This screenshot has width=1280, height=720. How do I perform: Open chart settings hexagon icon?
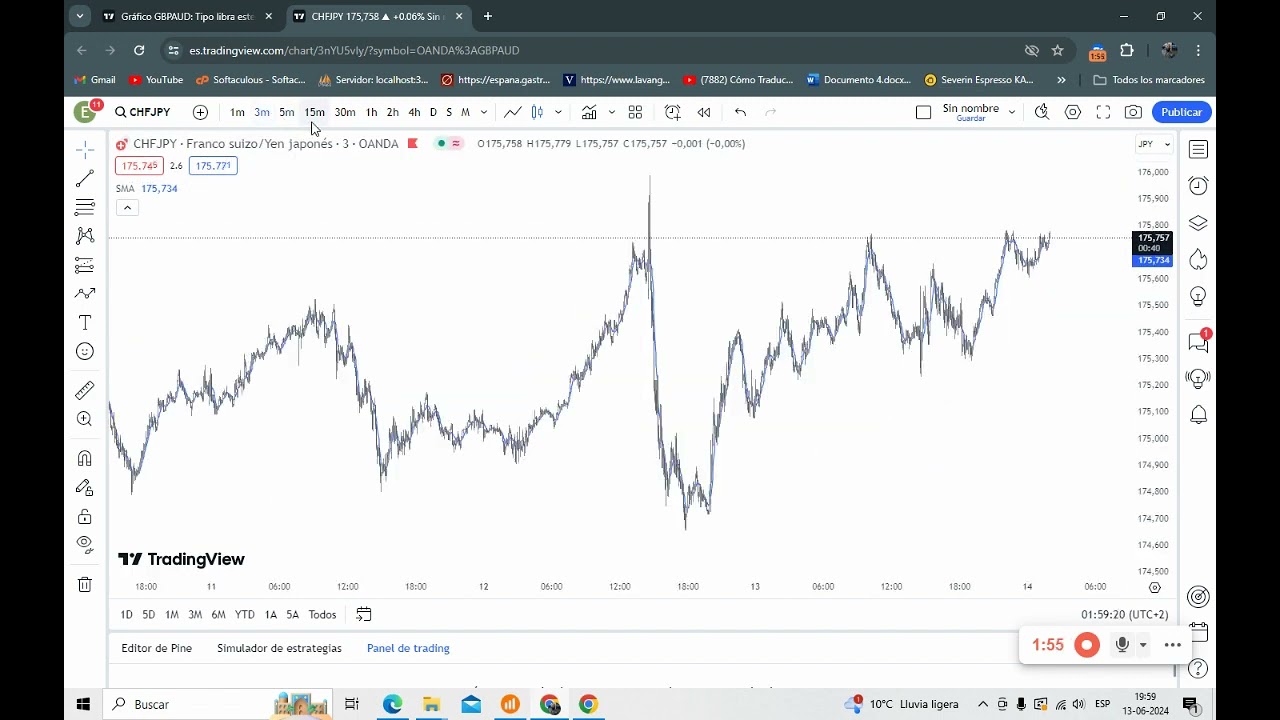[x=1073, y=112]
